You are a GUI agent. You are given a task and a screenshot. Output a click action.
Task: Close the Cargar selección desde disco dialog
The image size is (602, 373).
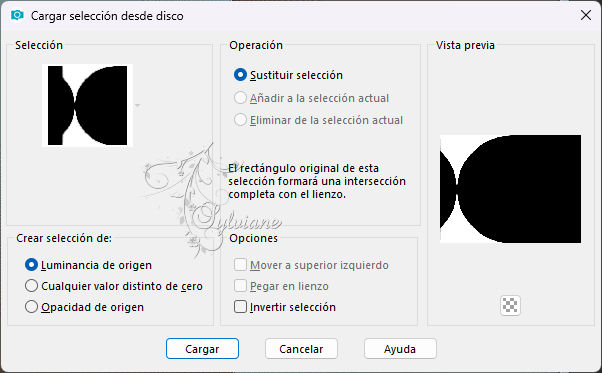click(586, 15)
